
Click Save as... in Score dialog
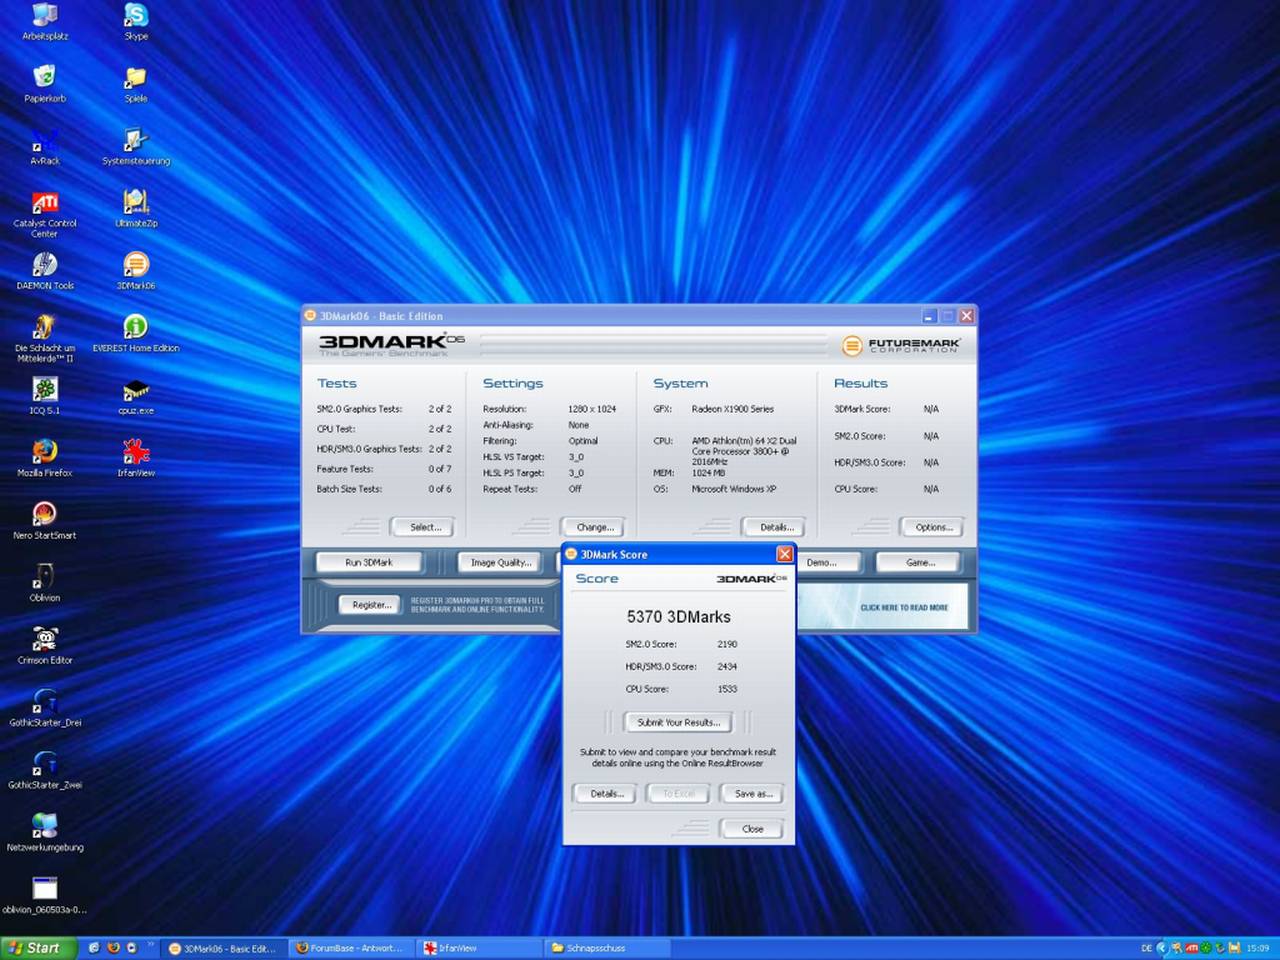pyautogui.click(x=753, y=794)
